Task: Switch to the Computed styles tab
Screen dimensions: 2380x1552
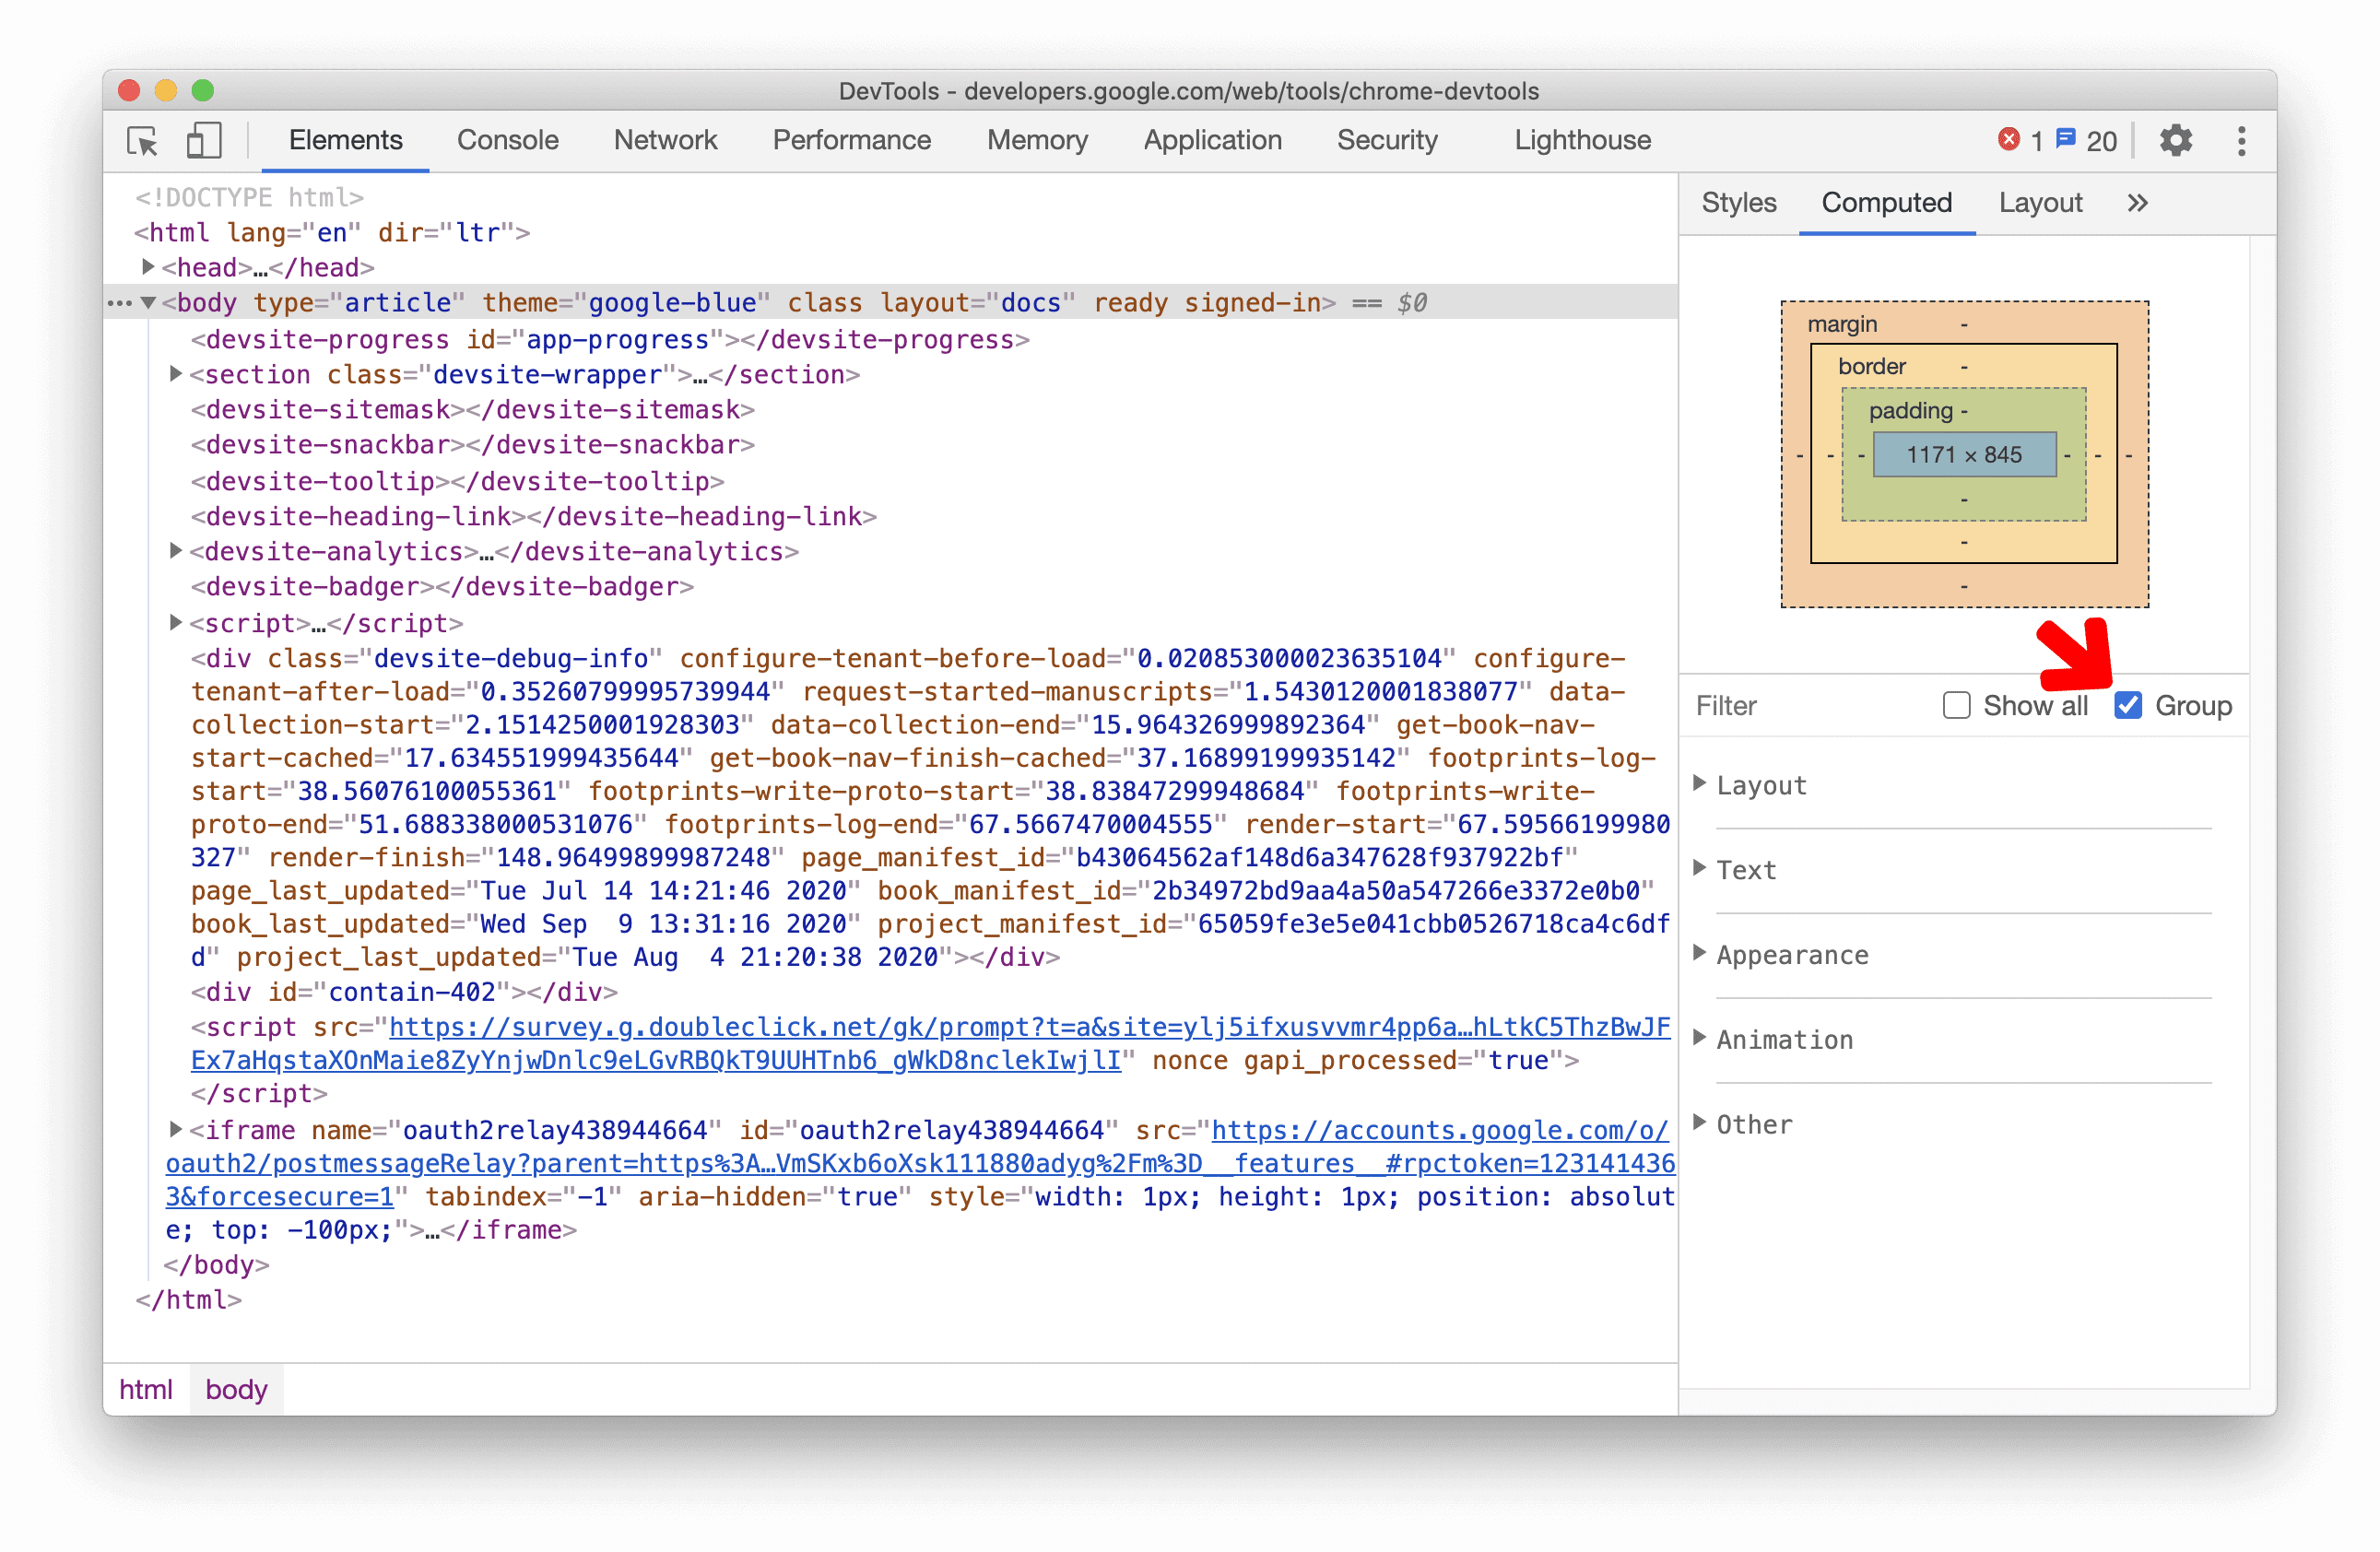Action: tap(1888, 203)
